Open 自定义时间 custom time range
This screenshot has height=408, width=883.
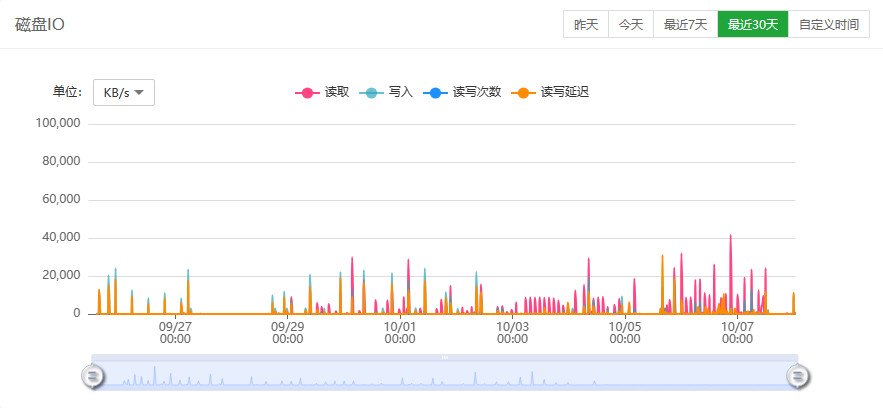[x=829, y=25]
